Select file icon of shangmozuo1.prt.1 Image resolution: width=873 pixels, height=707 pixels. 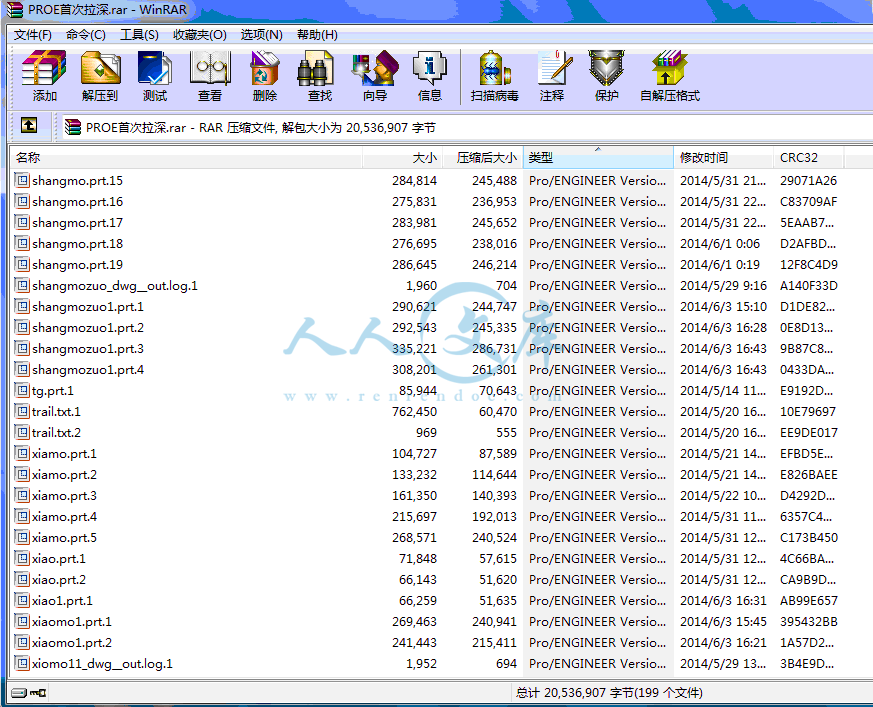(22, 306)
